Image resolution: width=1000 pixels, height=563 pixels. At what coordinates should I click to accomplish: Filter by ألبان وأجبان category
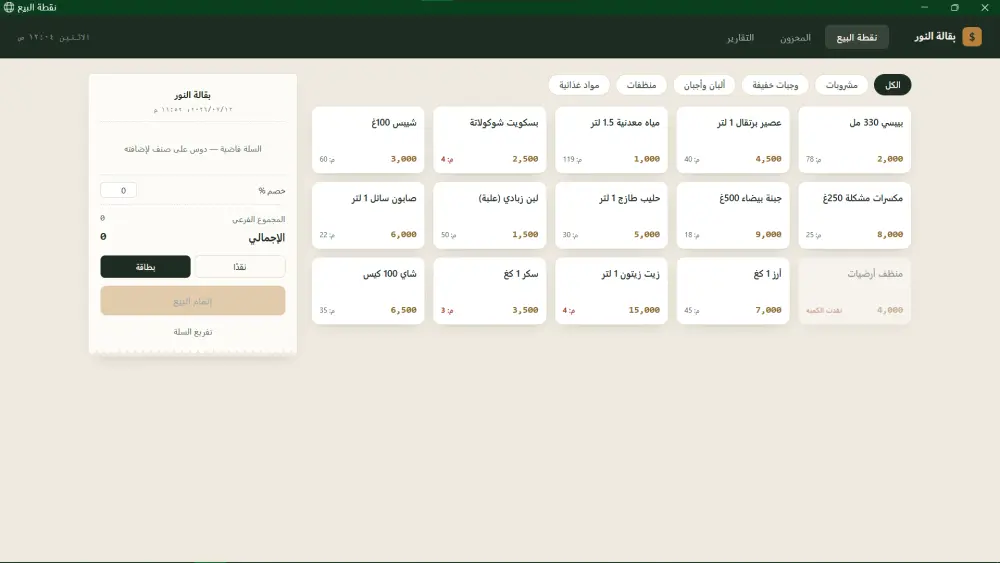[x=704, y=85]
